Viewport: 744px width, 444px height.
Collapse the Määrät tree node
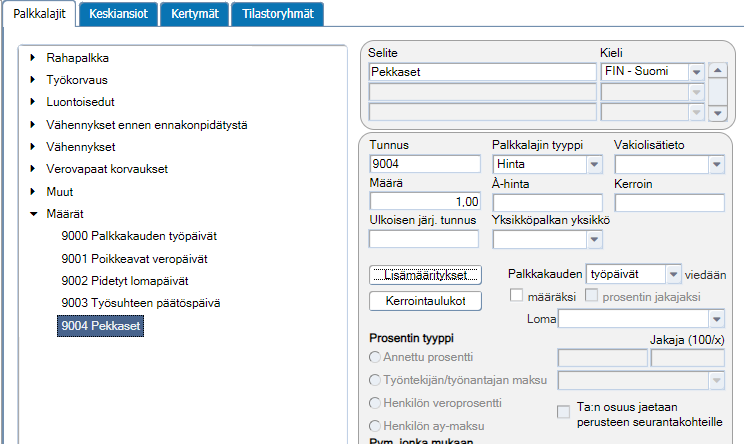(x=33, y=214)
